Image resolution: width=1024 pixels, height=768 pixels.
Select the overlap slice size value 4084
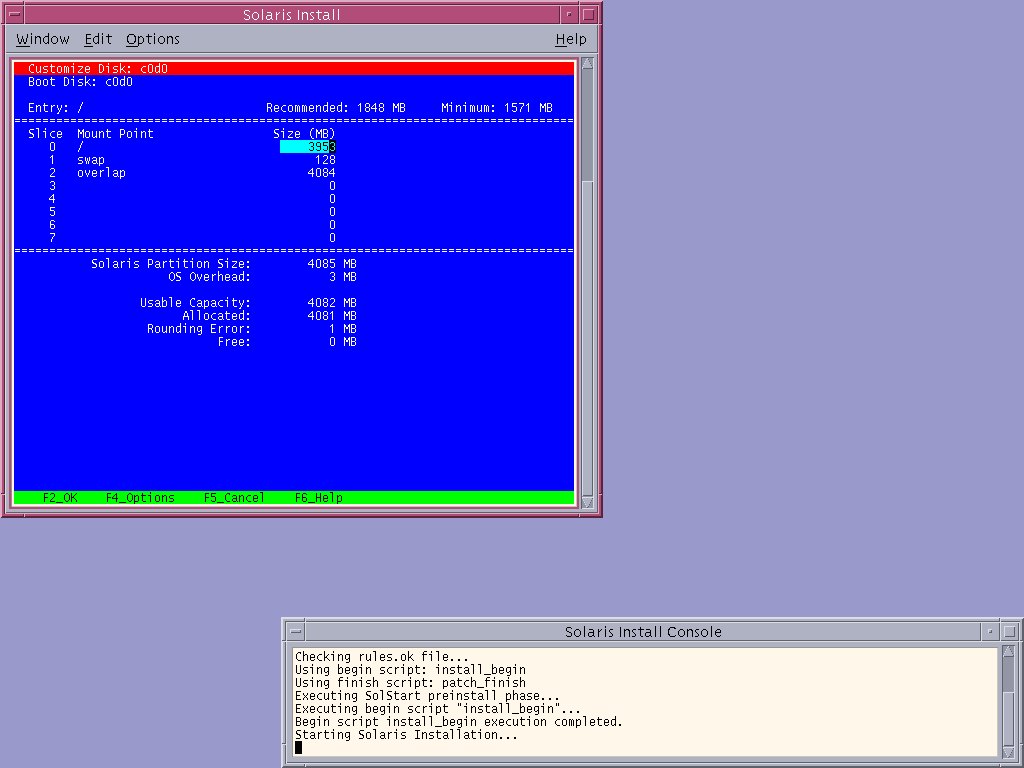point(321,173)
